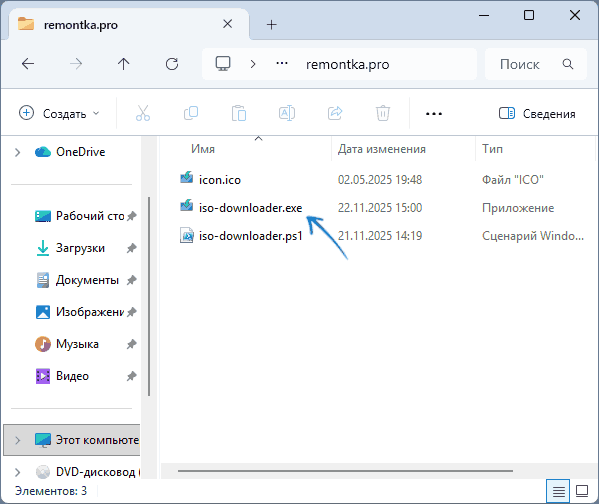599x504 pixels.
Task: Click the icon.ico file icon
Action: pos(186,179)
